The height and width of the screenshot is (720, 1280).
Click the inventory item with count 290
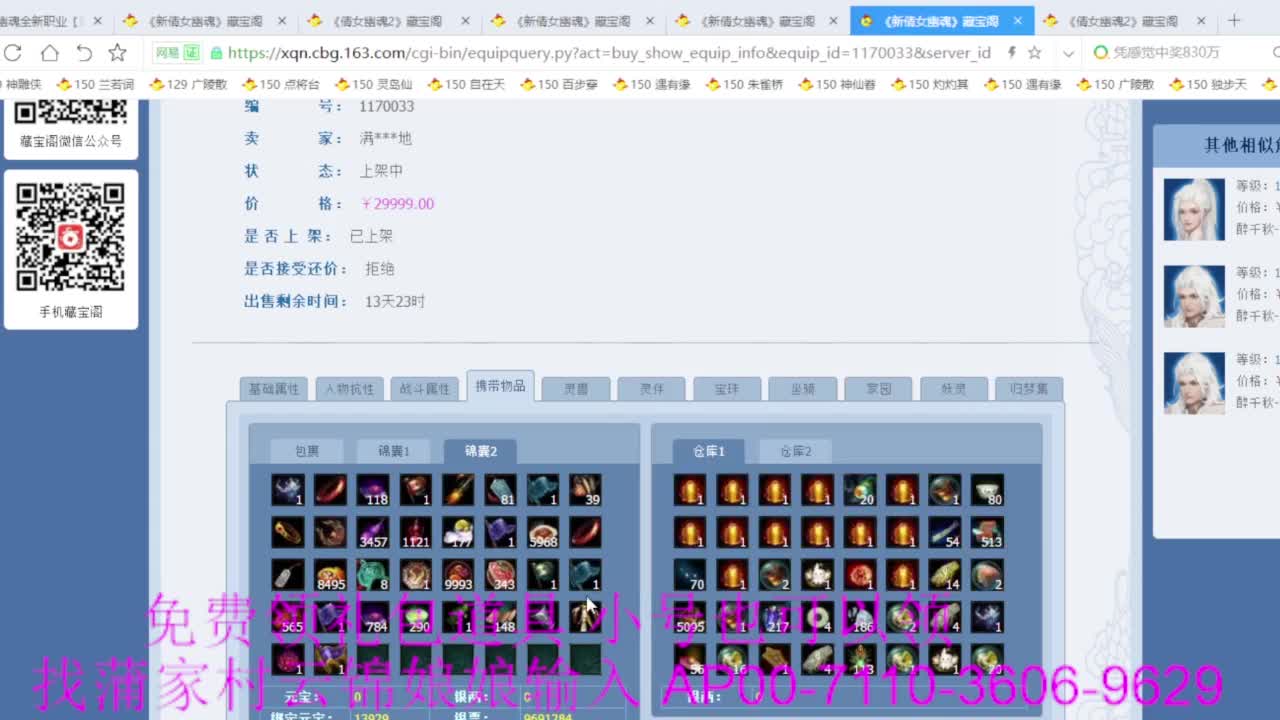(x=416, y=617)
